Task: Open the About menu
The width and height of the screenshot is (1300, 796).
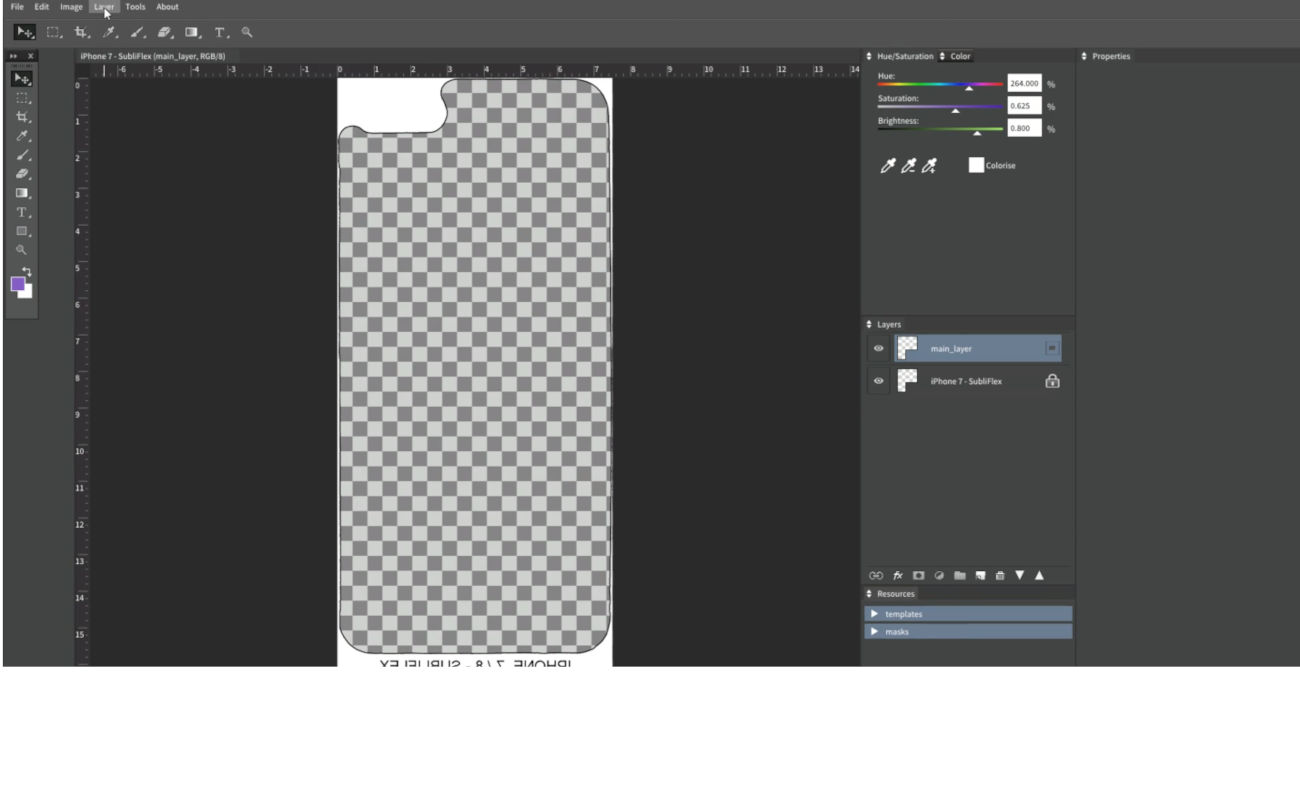Action: (167, 7)
